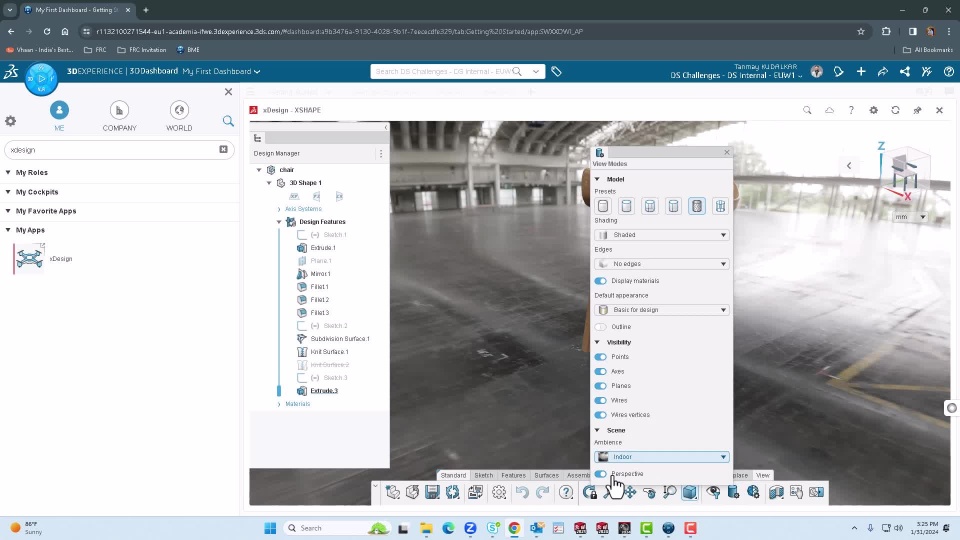Screen dimensions: 960x540
Task: Toggle Display materials switch
Action: pos(601,281)
